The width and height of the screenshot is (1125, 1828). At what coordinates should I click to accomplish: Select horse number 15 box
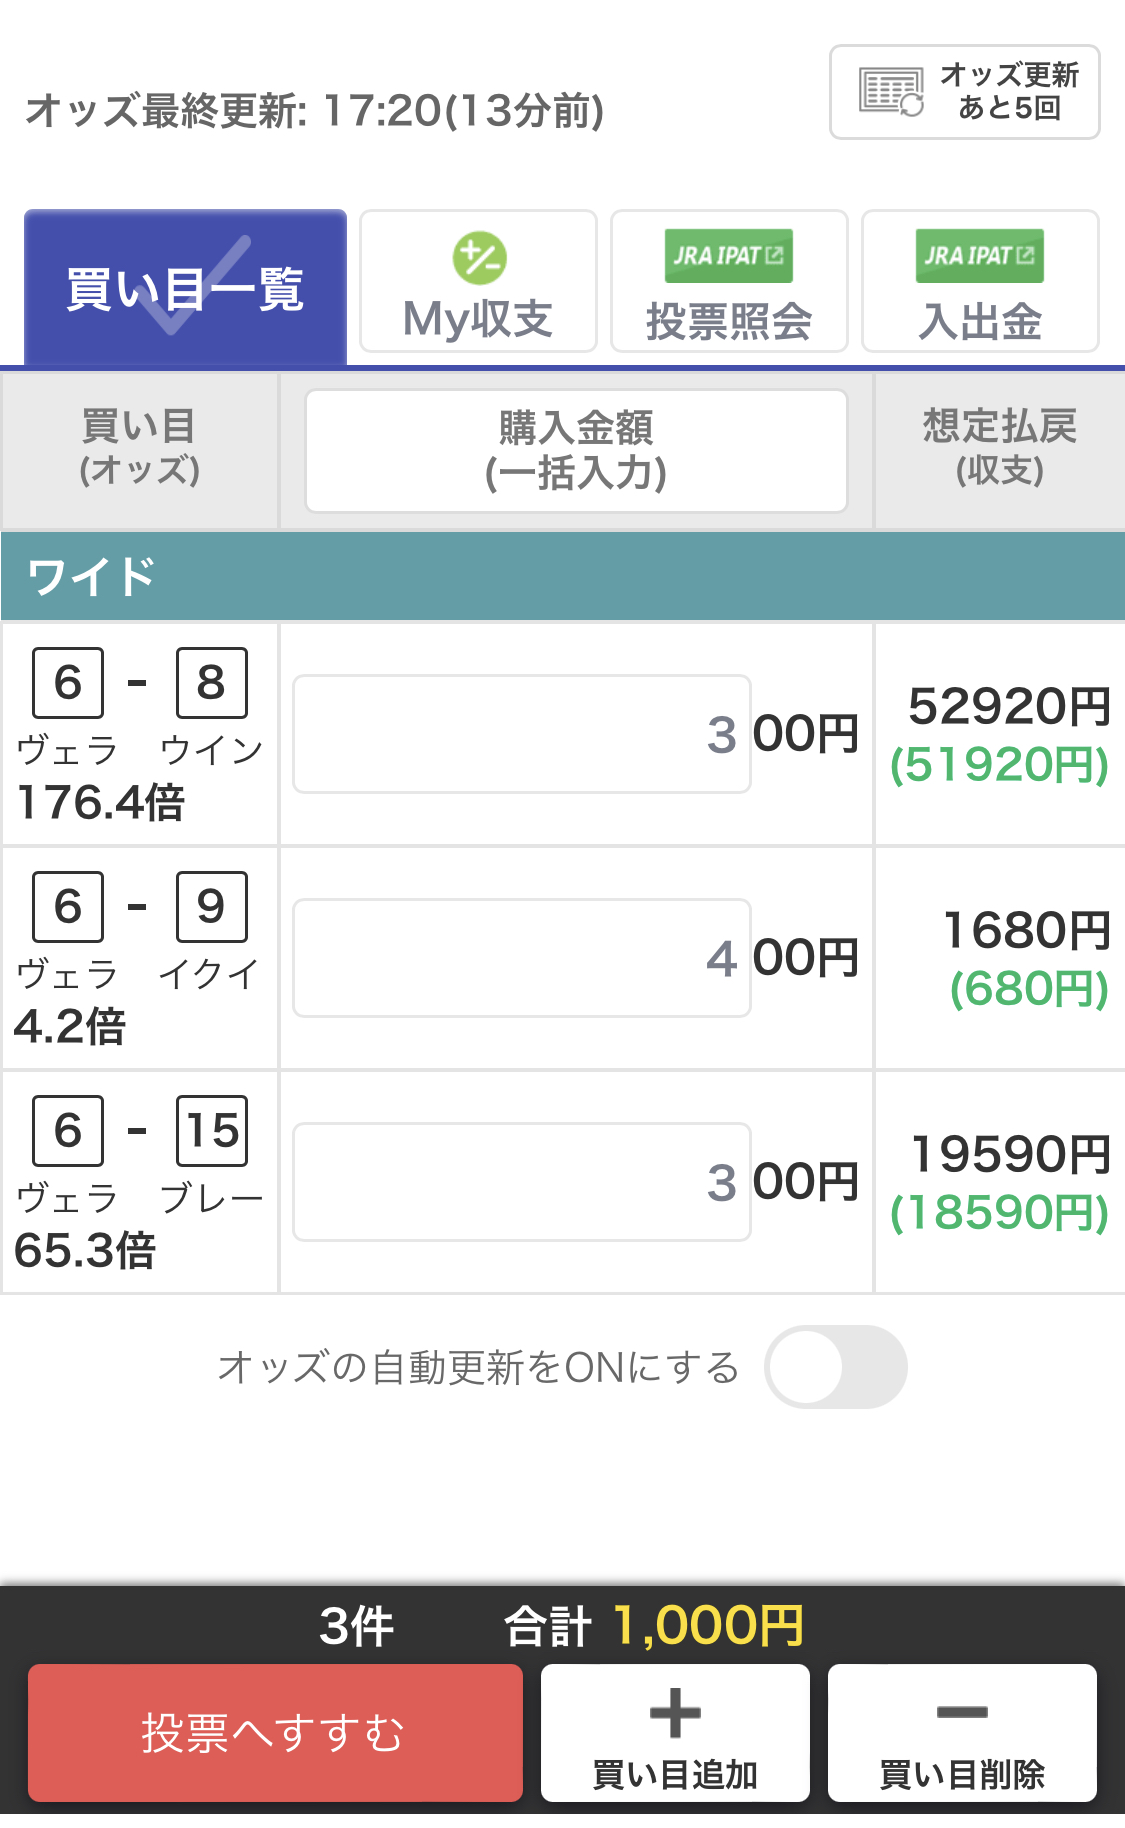[x=211, y=1131]
